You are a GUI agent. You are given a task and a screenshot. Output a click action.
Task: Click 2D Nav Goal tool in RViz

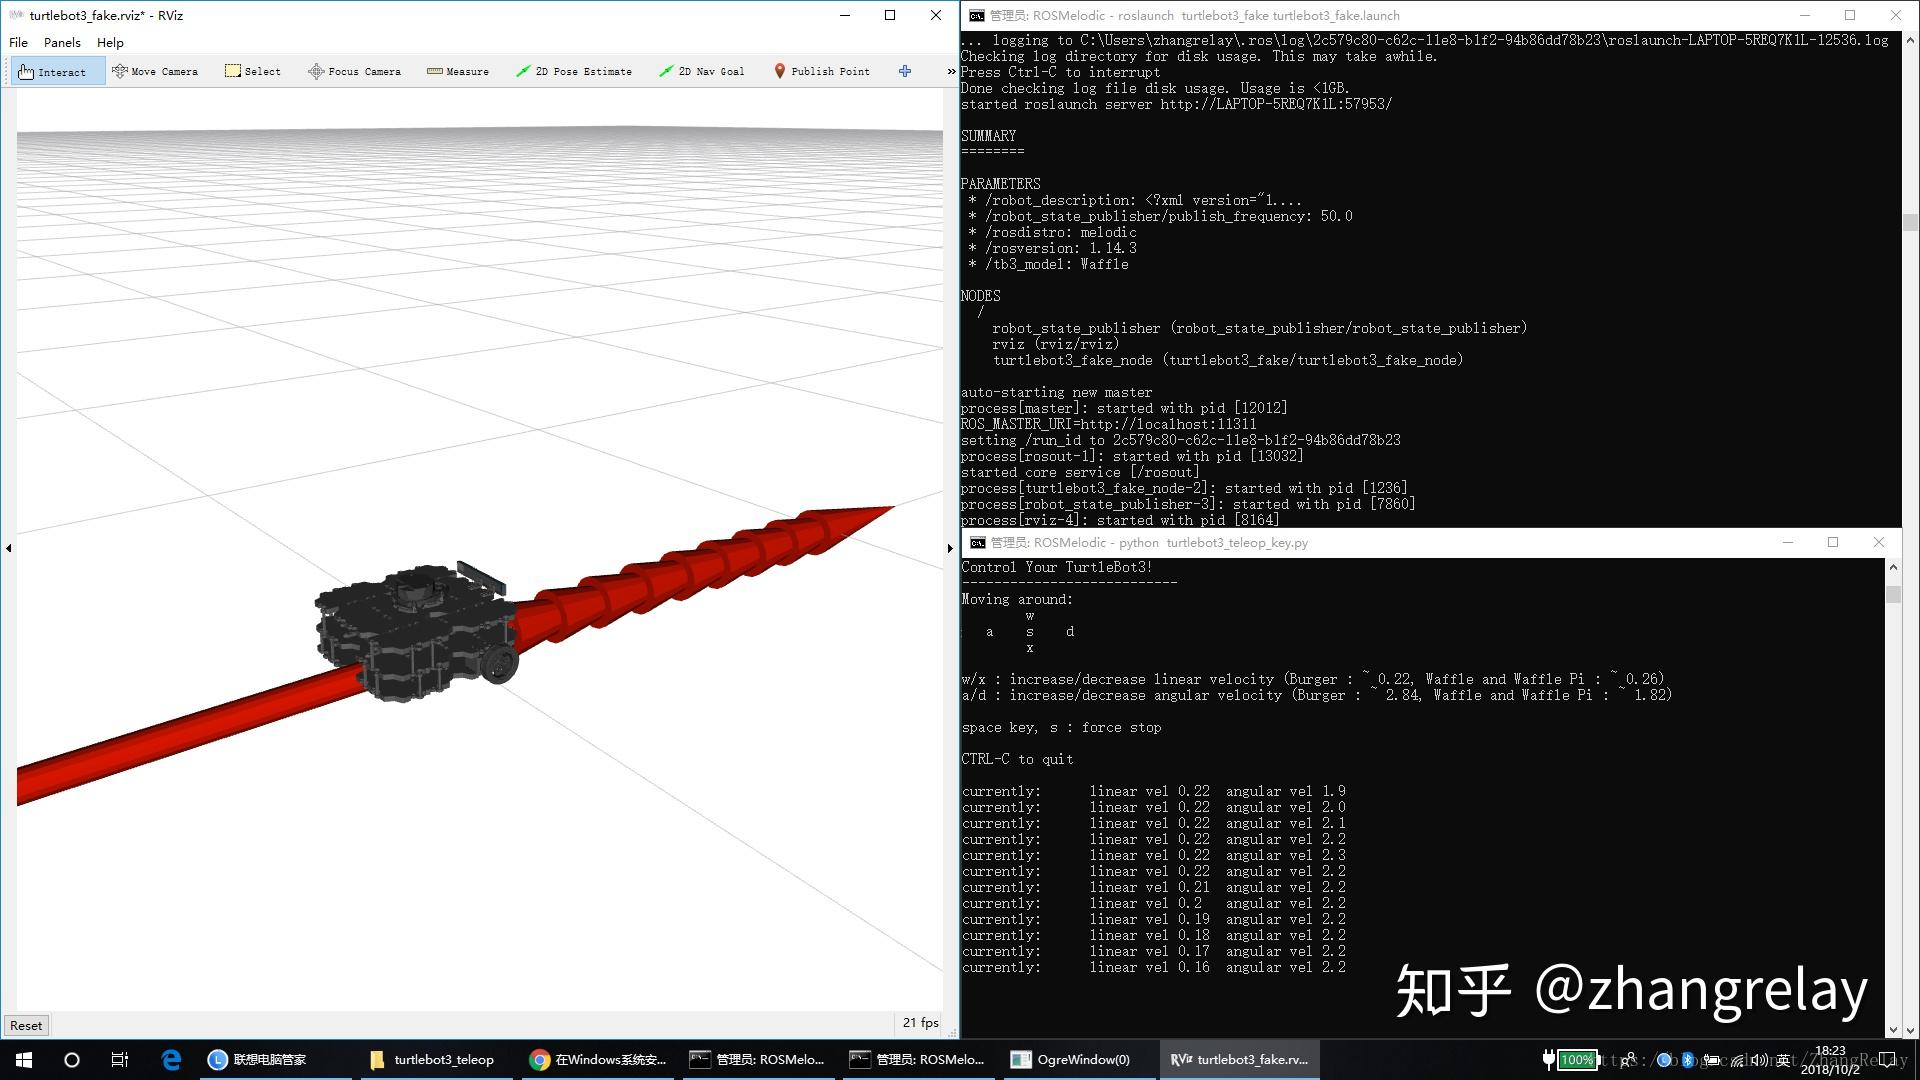pos(705,71)
